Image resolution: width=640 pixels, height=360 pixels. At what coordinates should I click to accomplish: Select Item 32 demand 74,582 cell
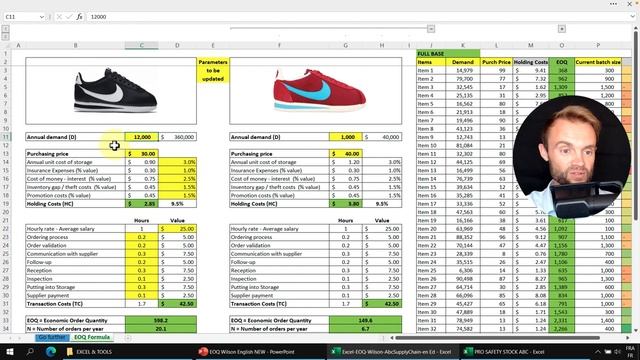463,329
